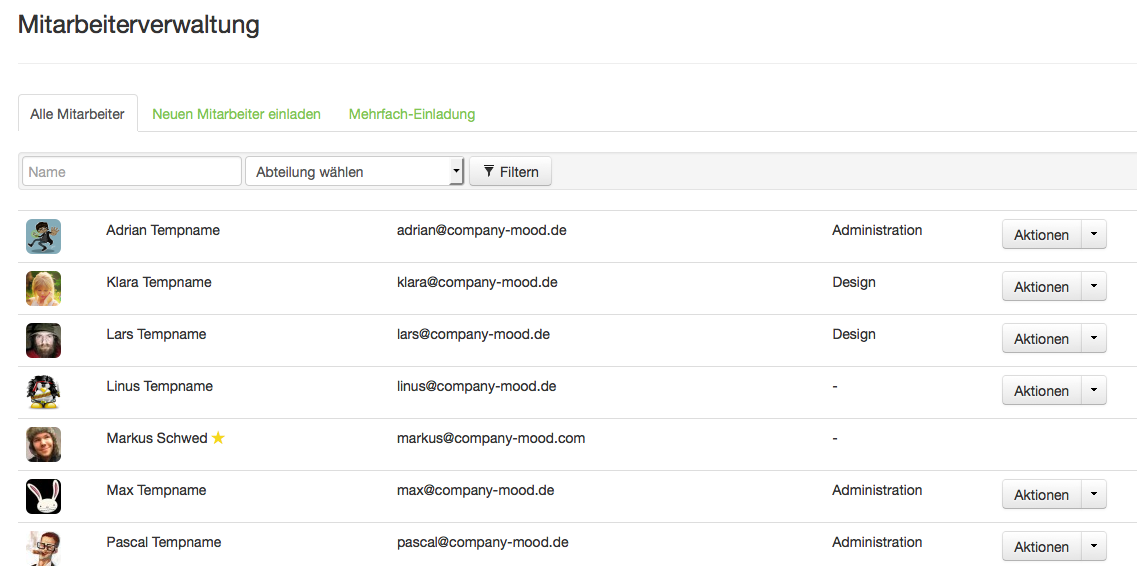The image size is (1137, 570).
Task: Switch to the Neuen Mitarbeiter einladen tab
Action: pyautogui.click(x=236, y=114)
